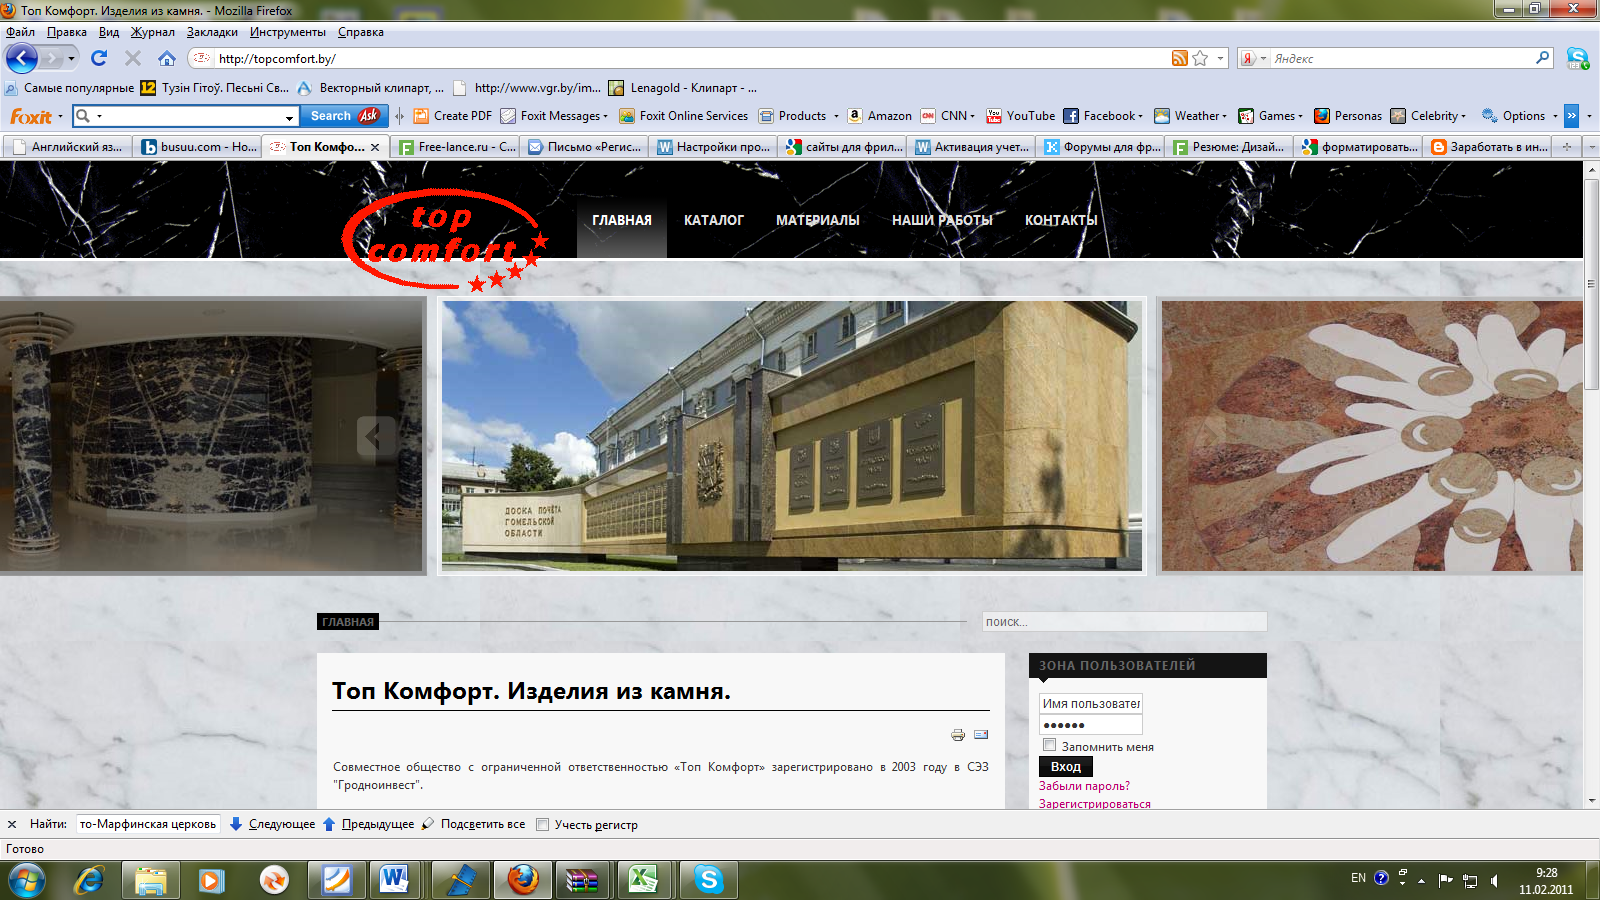Open WinRAR from the taskbar
Viewport: 1600px width, 900px height.
point(581,880)
